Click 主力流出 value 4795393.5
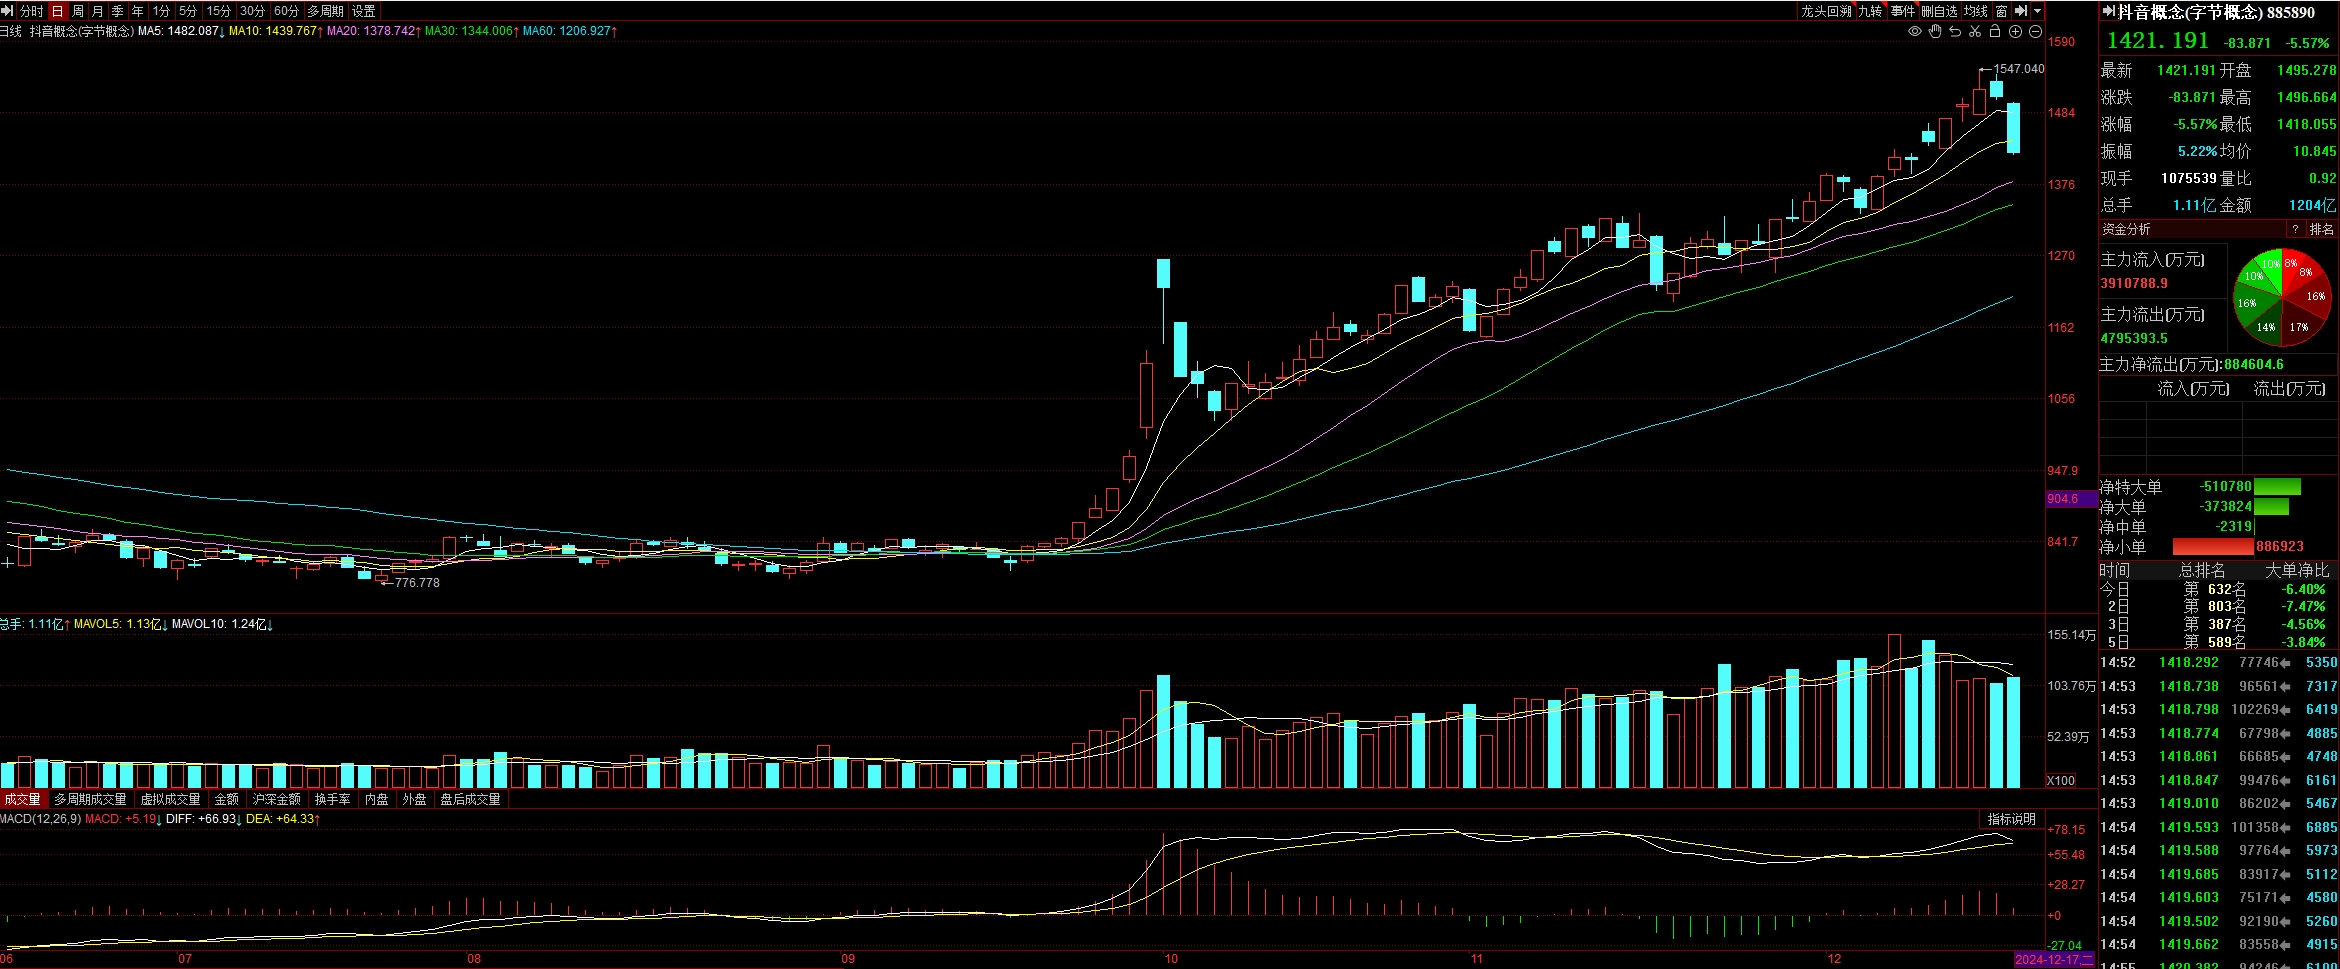Image resolution: width=2340 pixels, height=969 pixels. click(x=2134, y=338)
